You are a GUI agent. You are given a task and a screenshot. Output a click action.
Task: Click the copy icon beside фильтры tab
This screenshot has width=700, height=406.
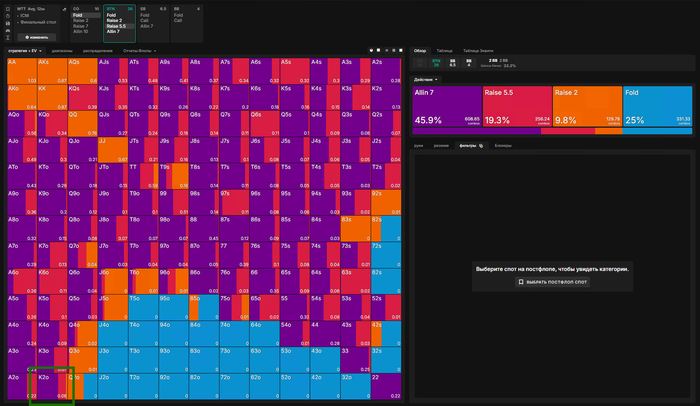click(481, 146)
